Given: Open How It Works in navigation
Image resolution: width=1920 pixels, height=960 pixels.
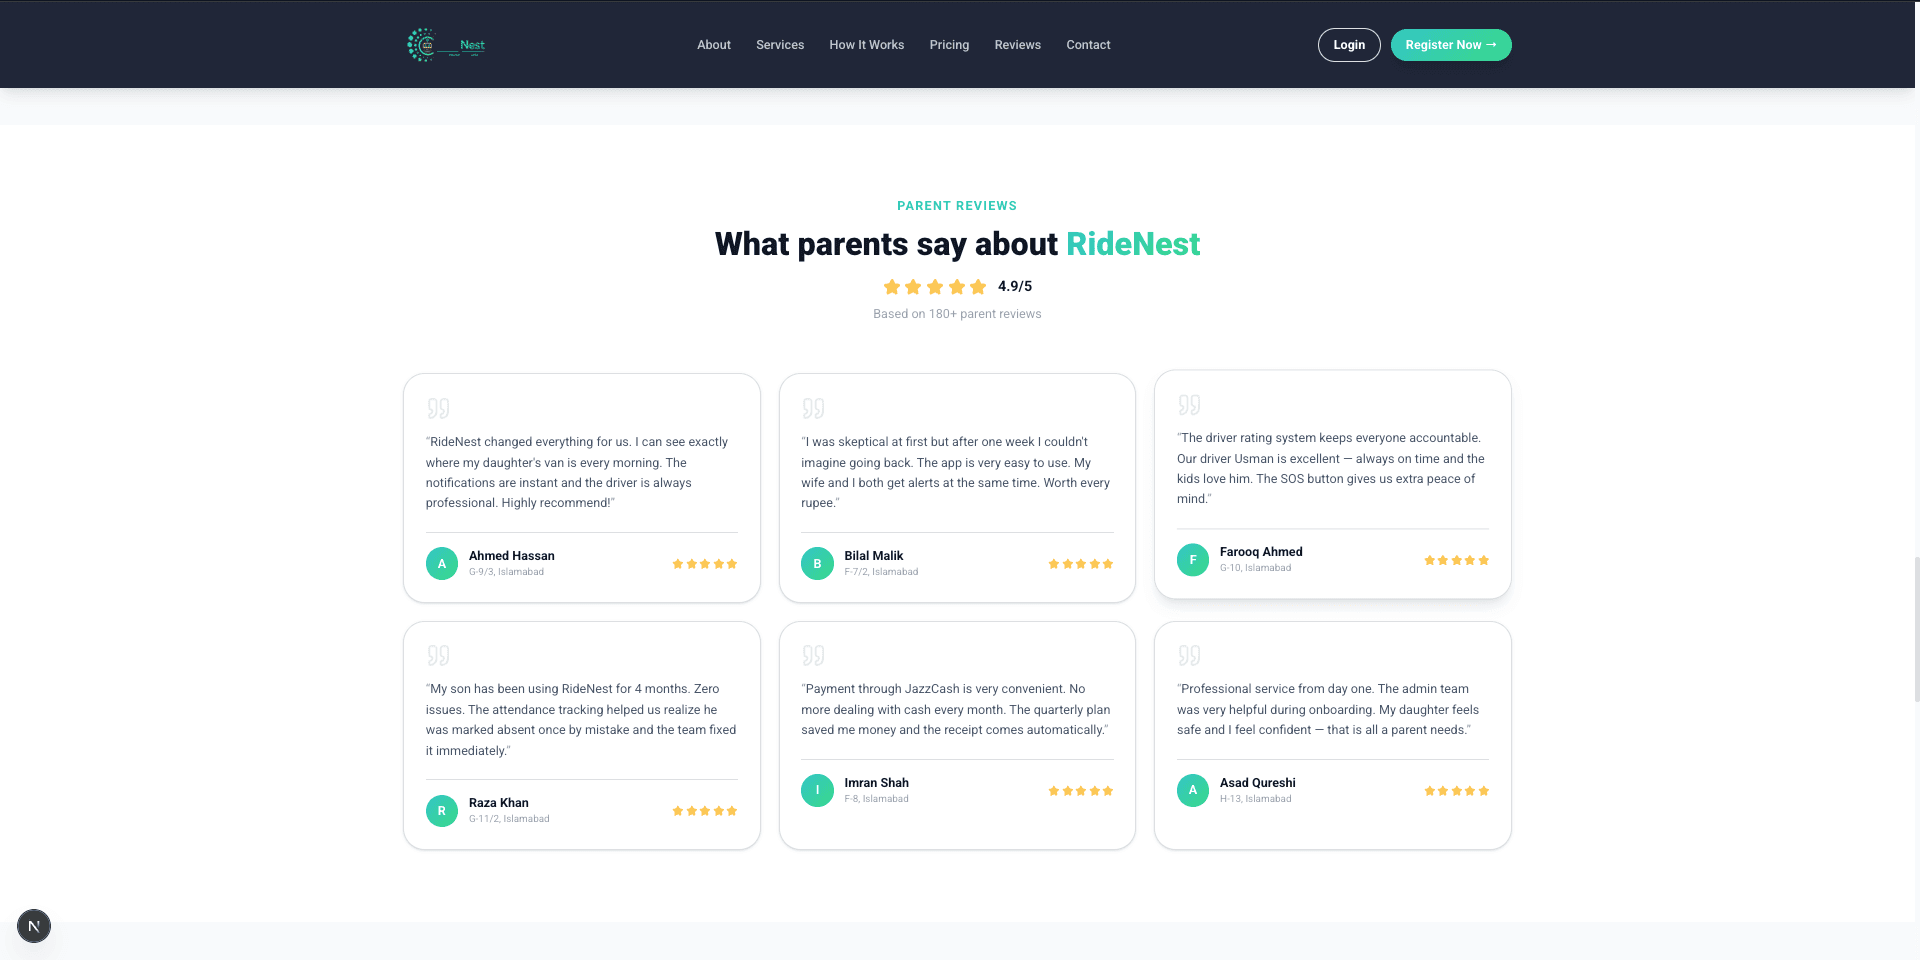Looking at the screenshot, I should point(867,45).
